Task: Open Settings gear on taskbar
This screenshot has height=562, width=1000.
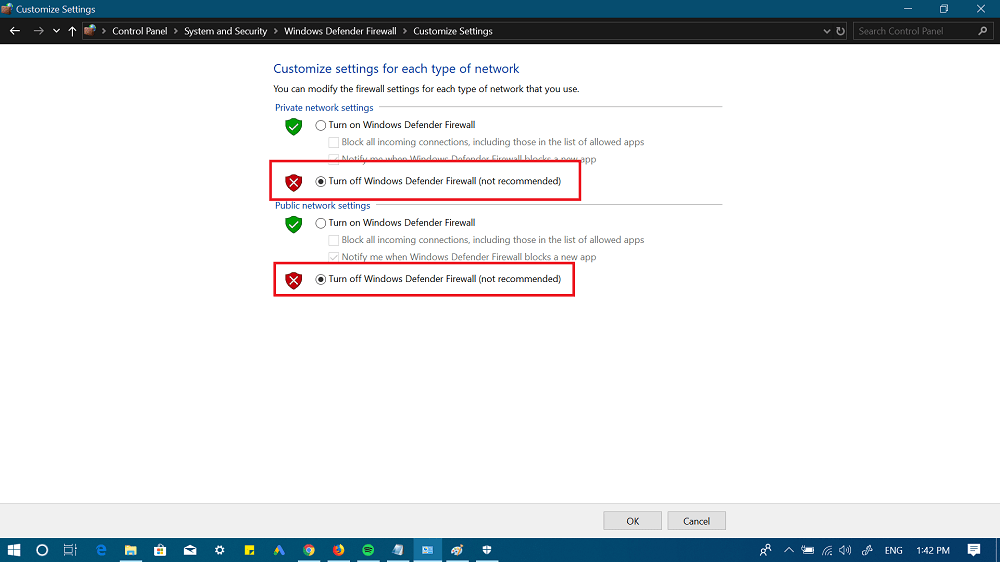Action: click(x=219, y=550)
